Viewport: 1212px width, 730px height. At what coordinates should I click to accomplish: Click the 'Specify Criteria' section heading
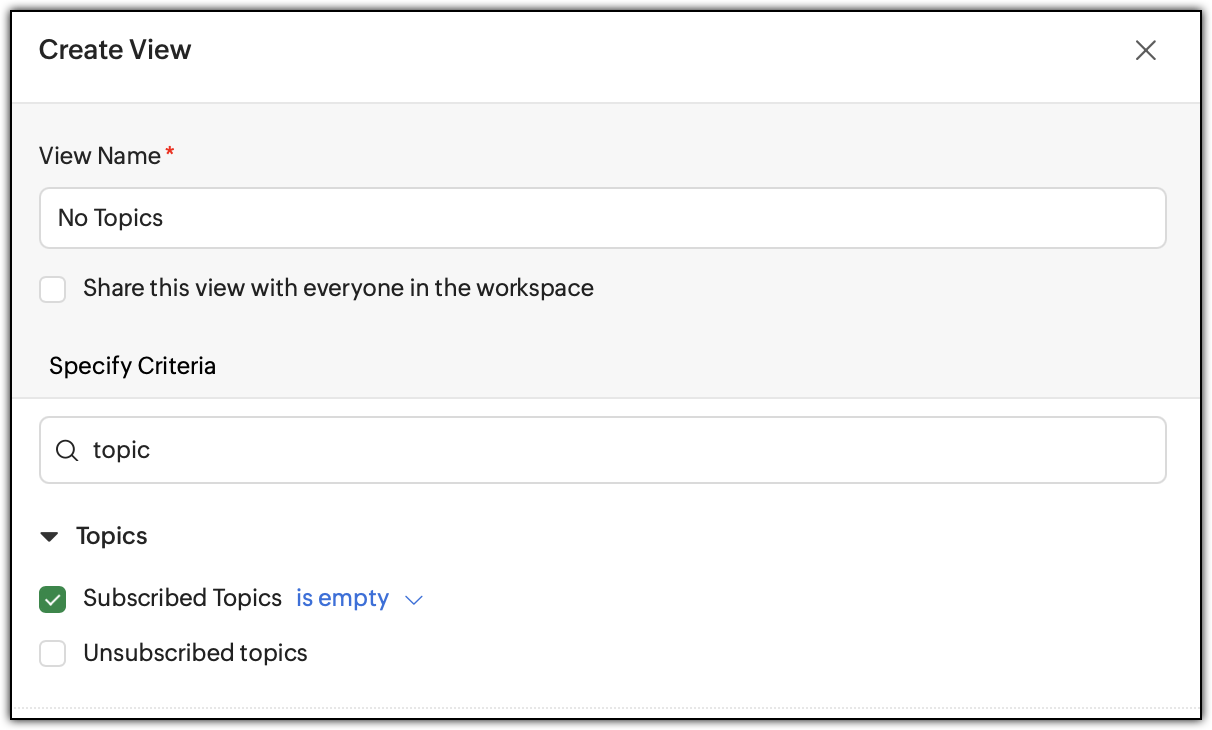133,366
